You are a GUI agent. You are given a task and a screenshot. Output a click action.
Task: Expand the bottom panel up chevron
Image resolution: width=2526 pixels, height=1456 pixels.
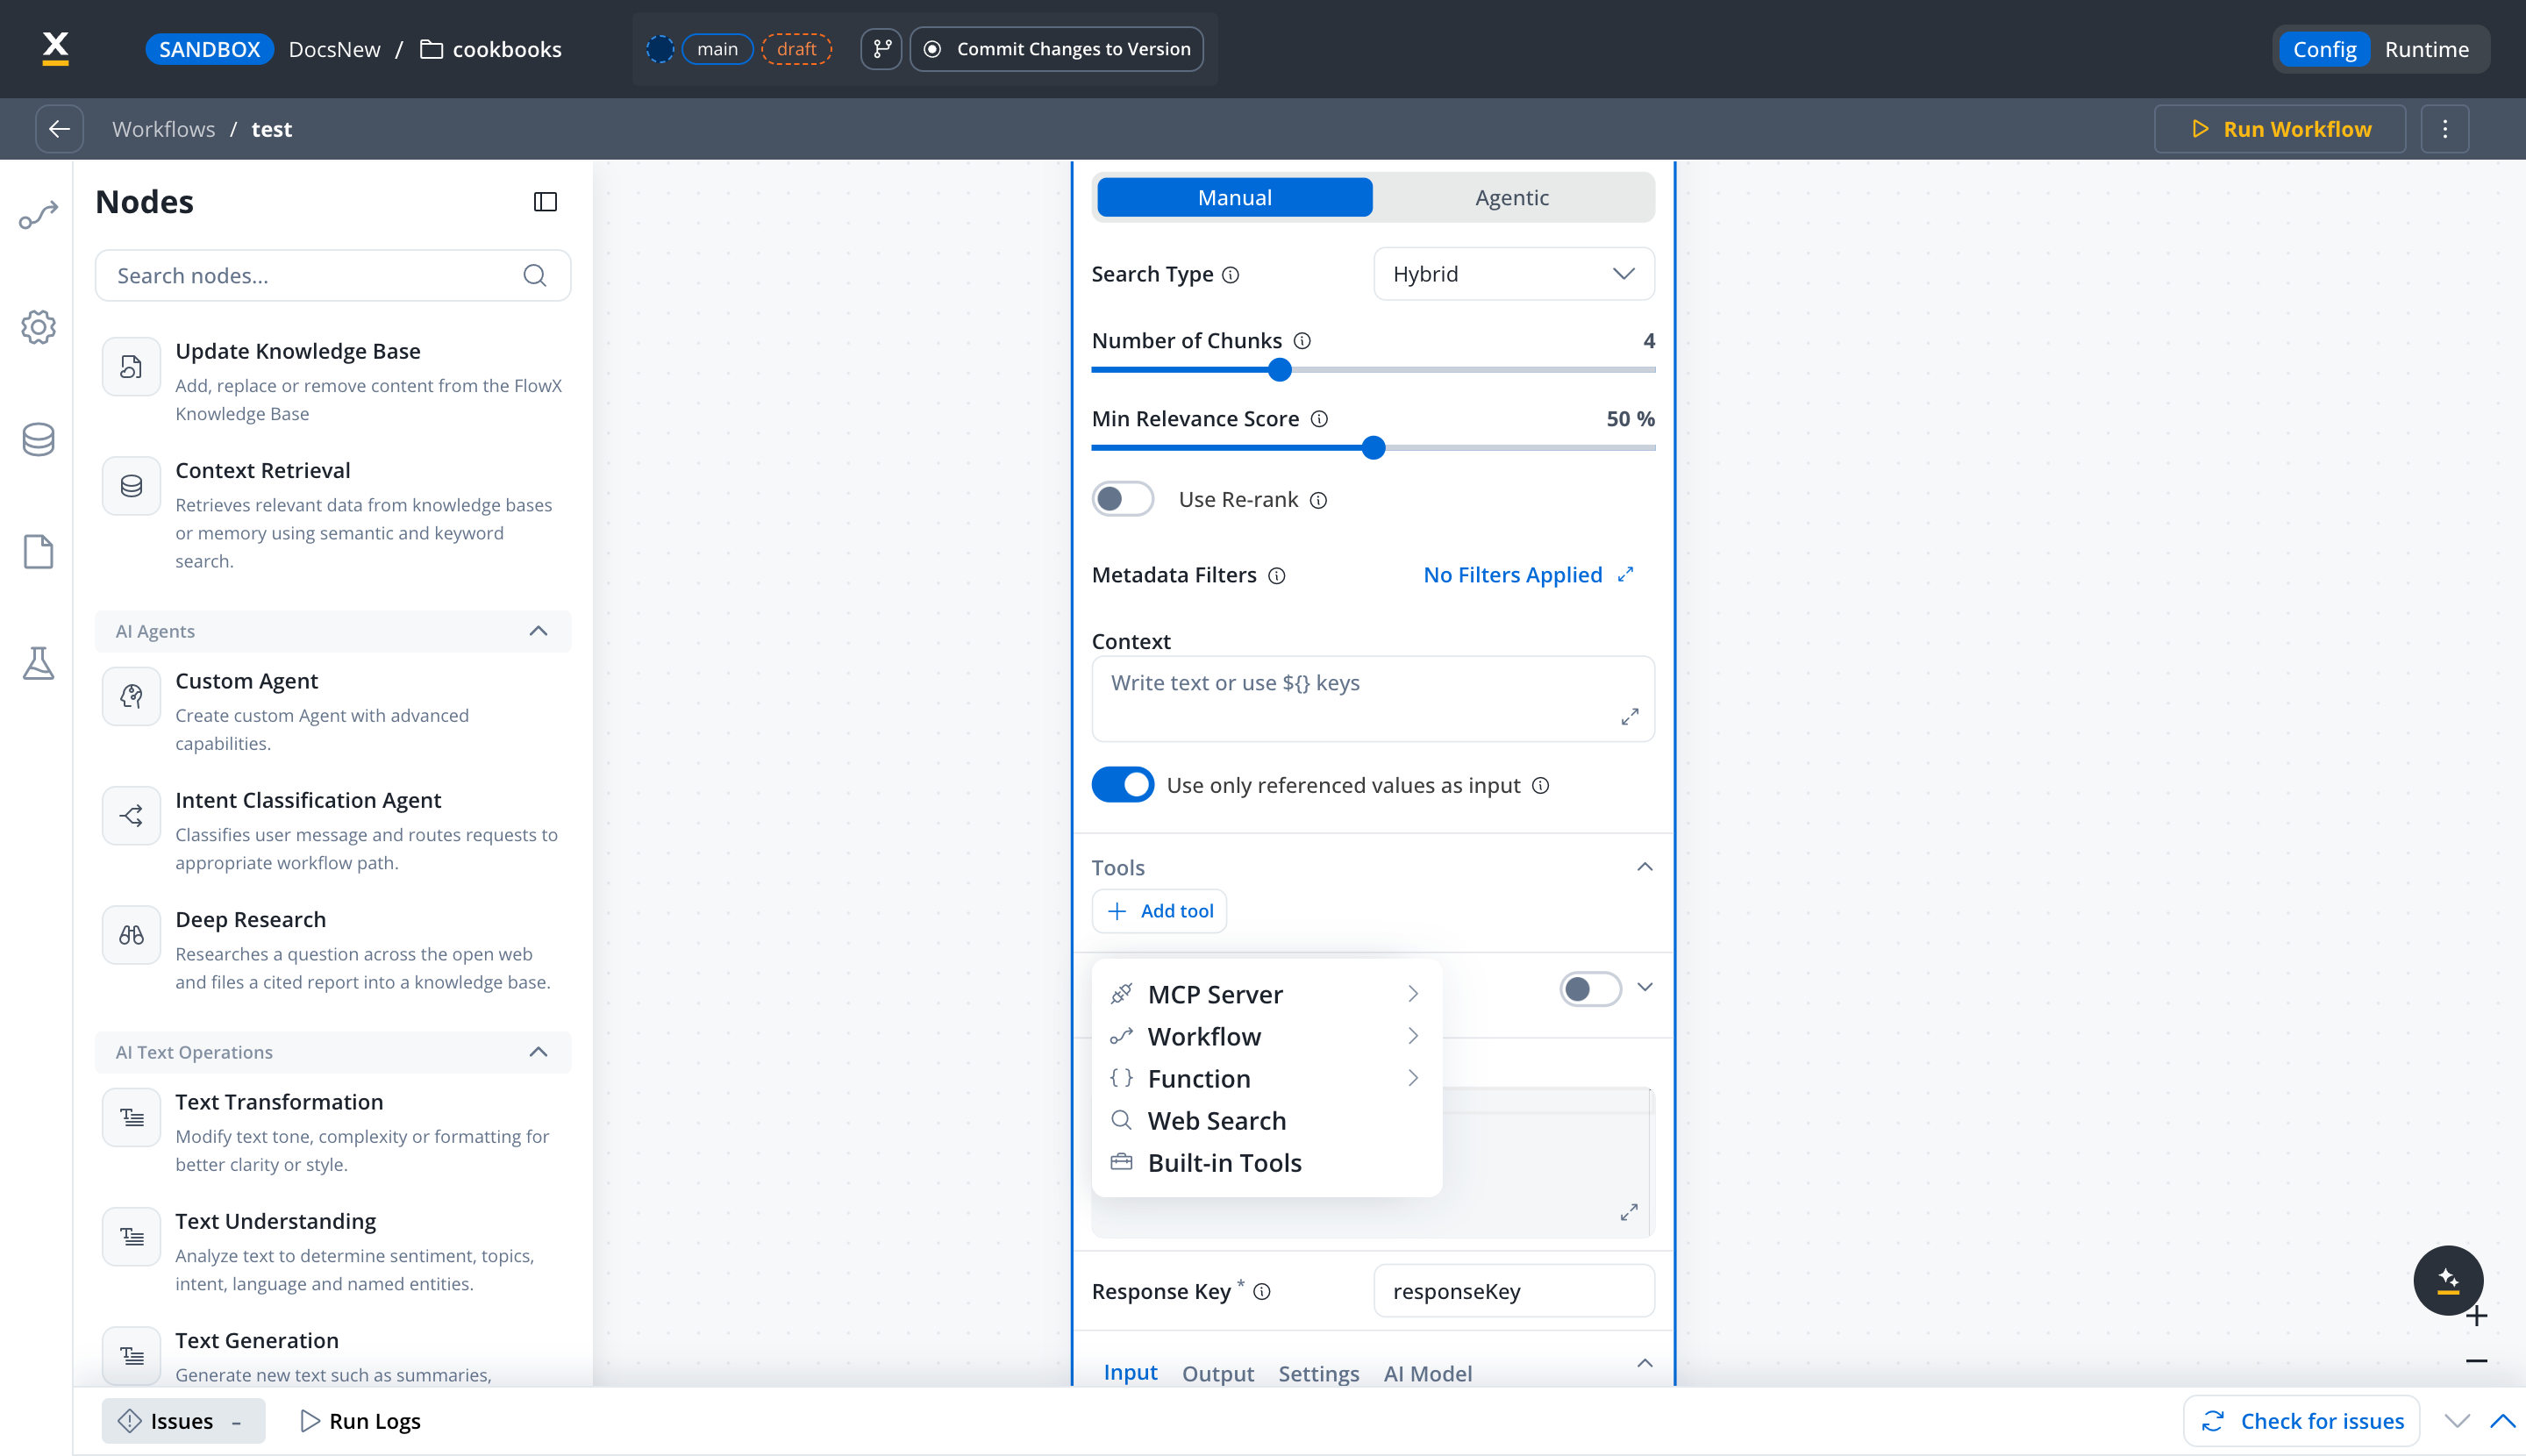click(x=2503, y=1421)
